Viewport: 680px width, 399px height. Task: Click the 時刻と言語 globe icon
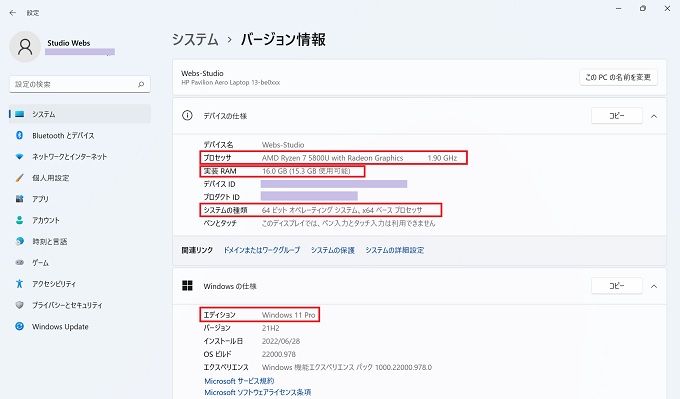click(x=20, y=241)
